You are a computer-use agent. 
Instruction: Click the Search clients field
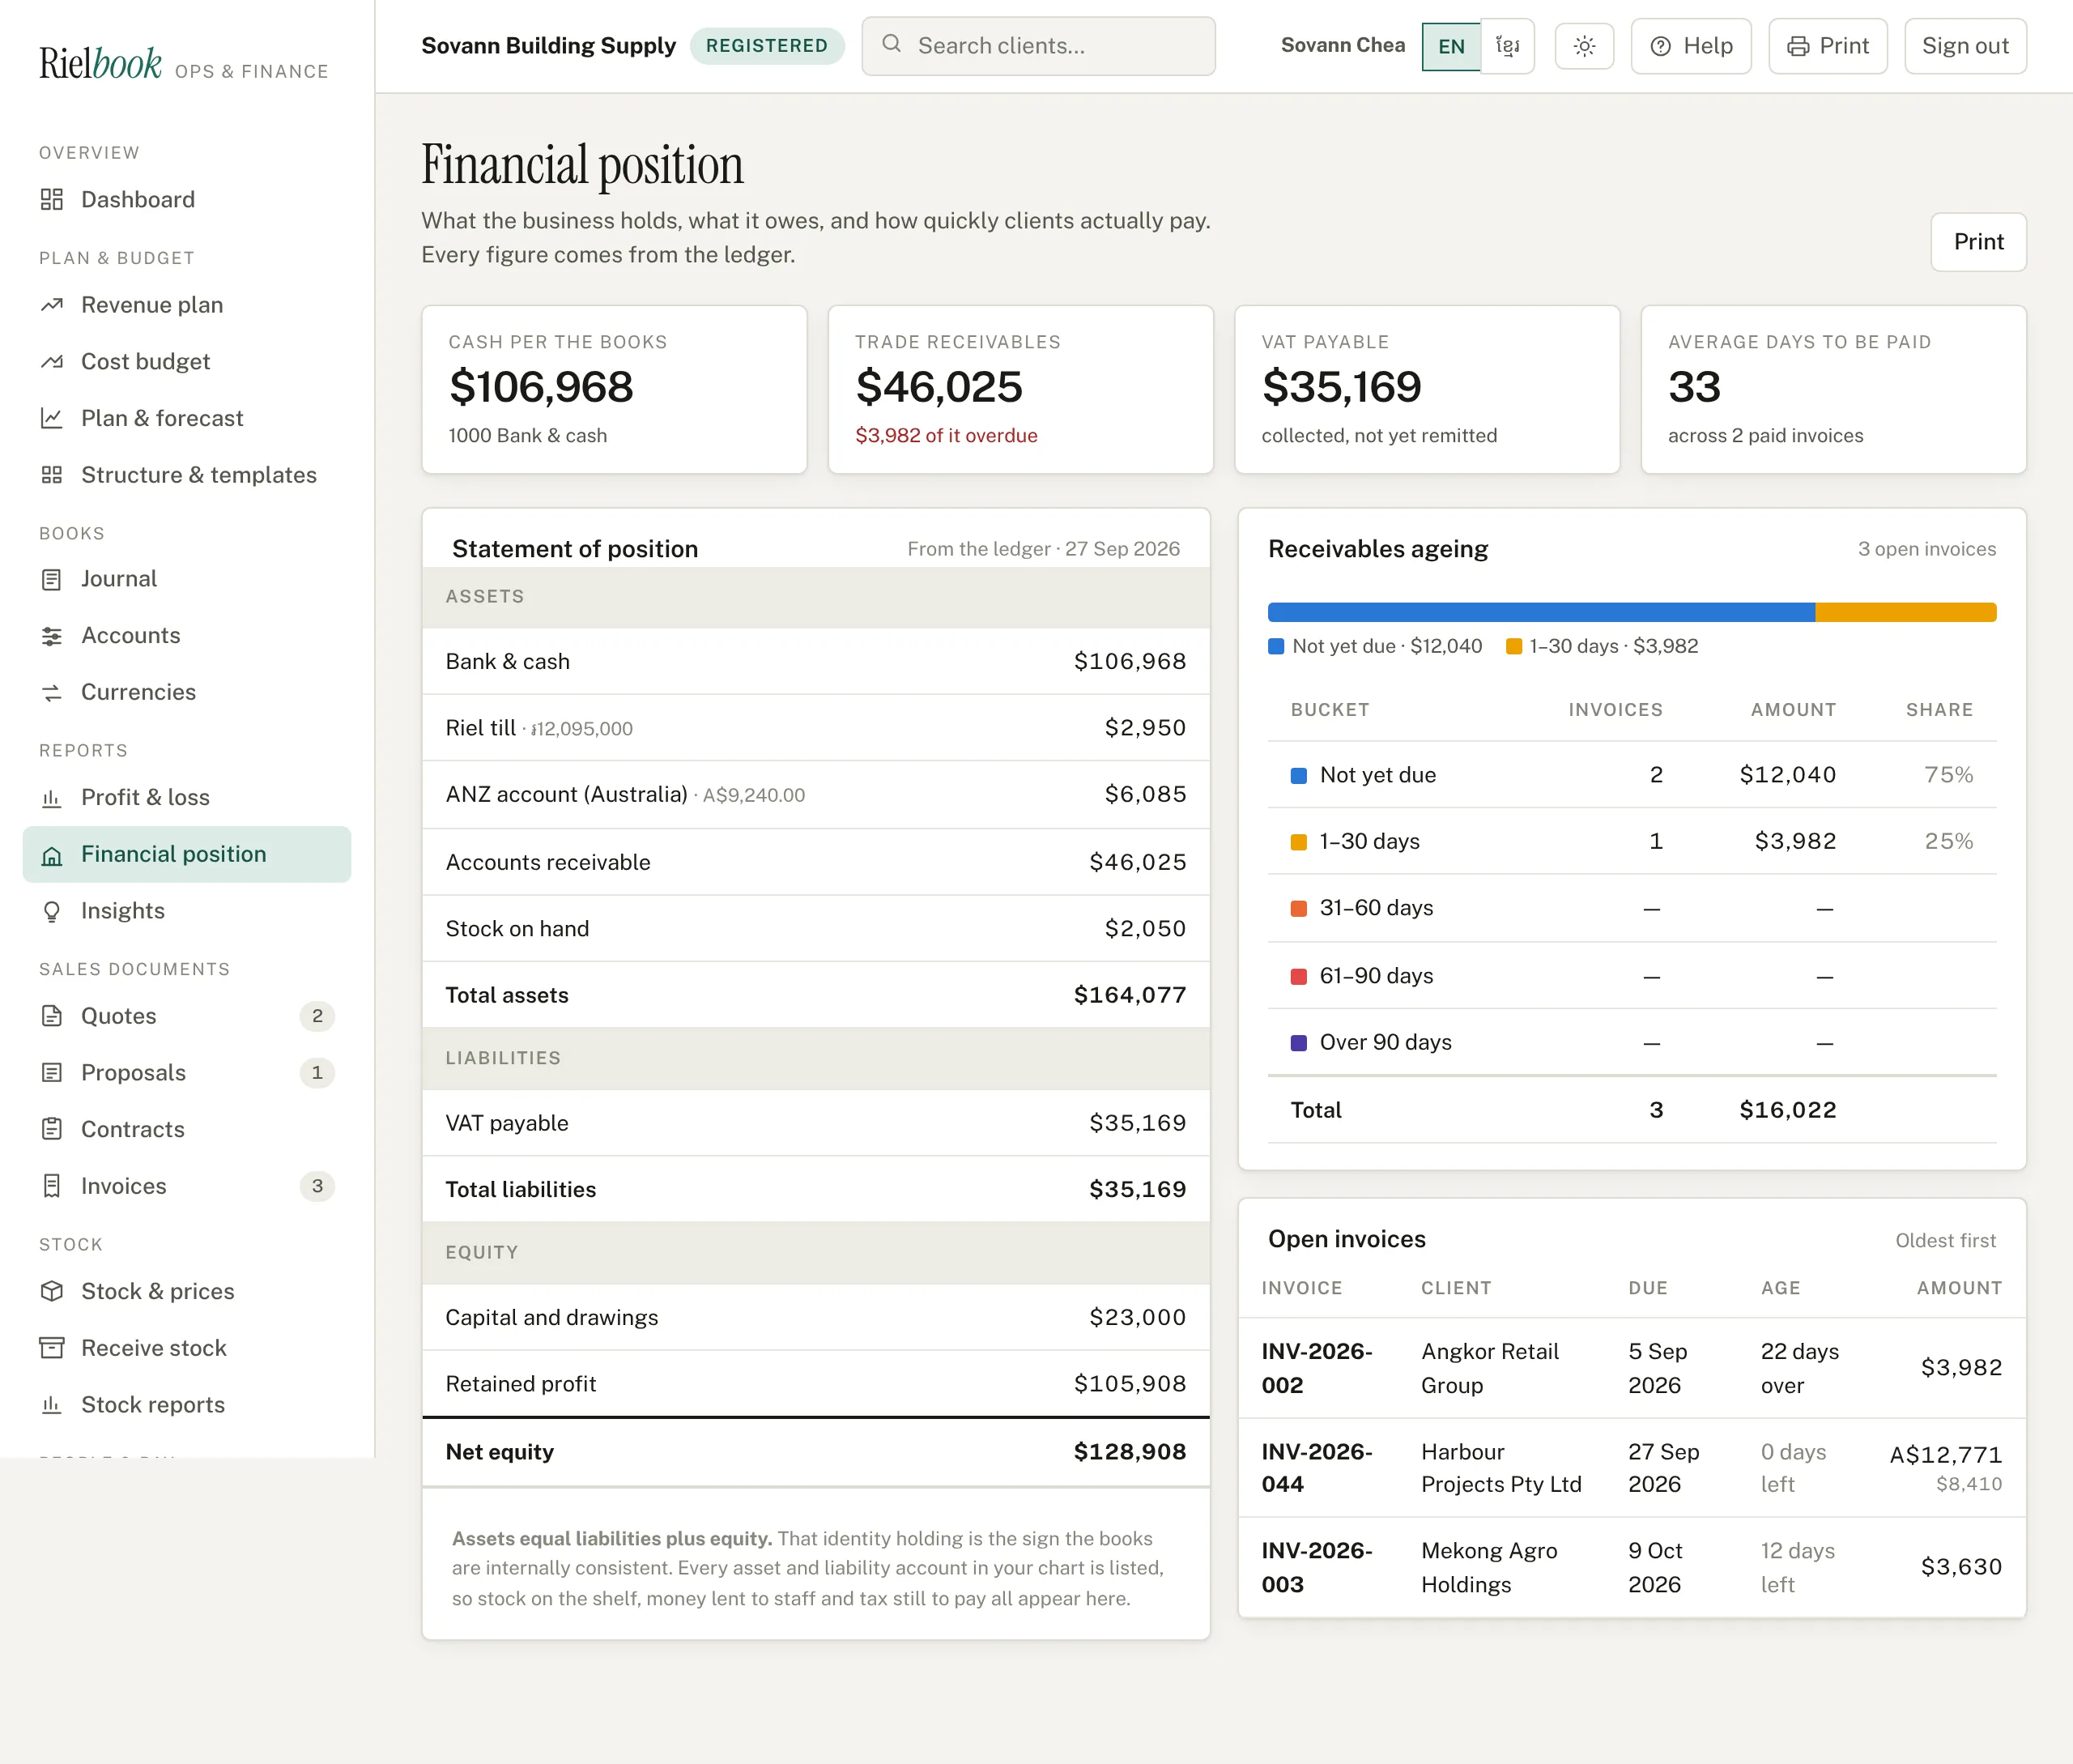coord(1038,46)
